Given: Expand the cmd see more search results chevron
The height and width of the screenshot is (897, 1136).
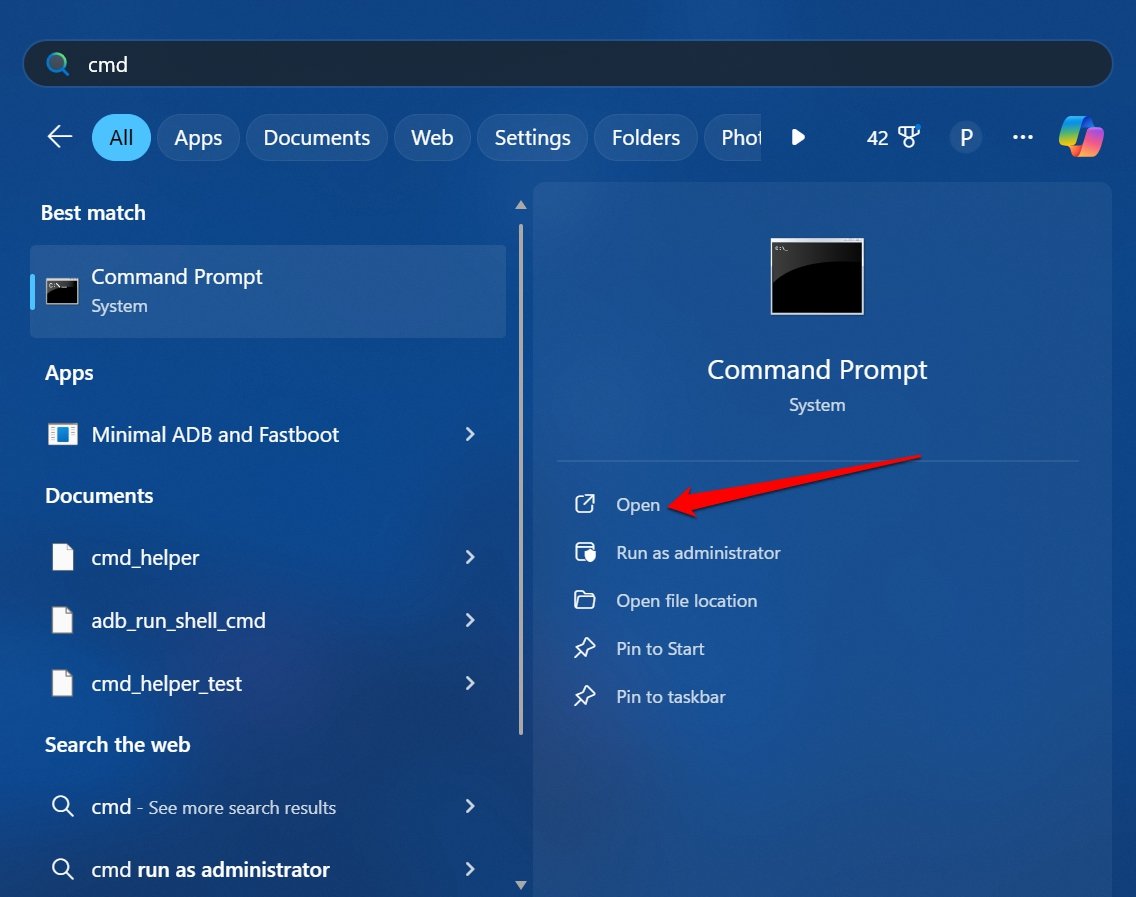Looking at the screenshot, I should click(469, 806).
